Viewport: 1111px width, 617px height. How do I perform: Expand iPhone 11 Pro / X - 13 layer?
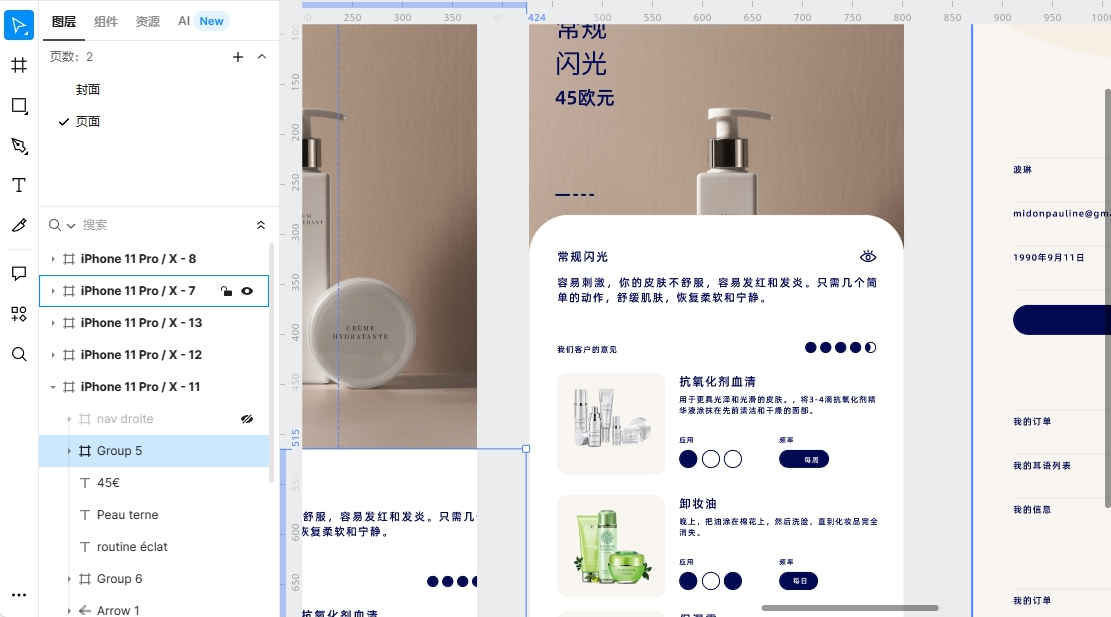click(52, 323)
